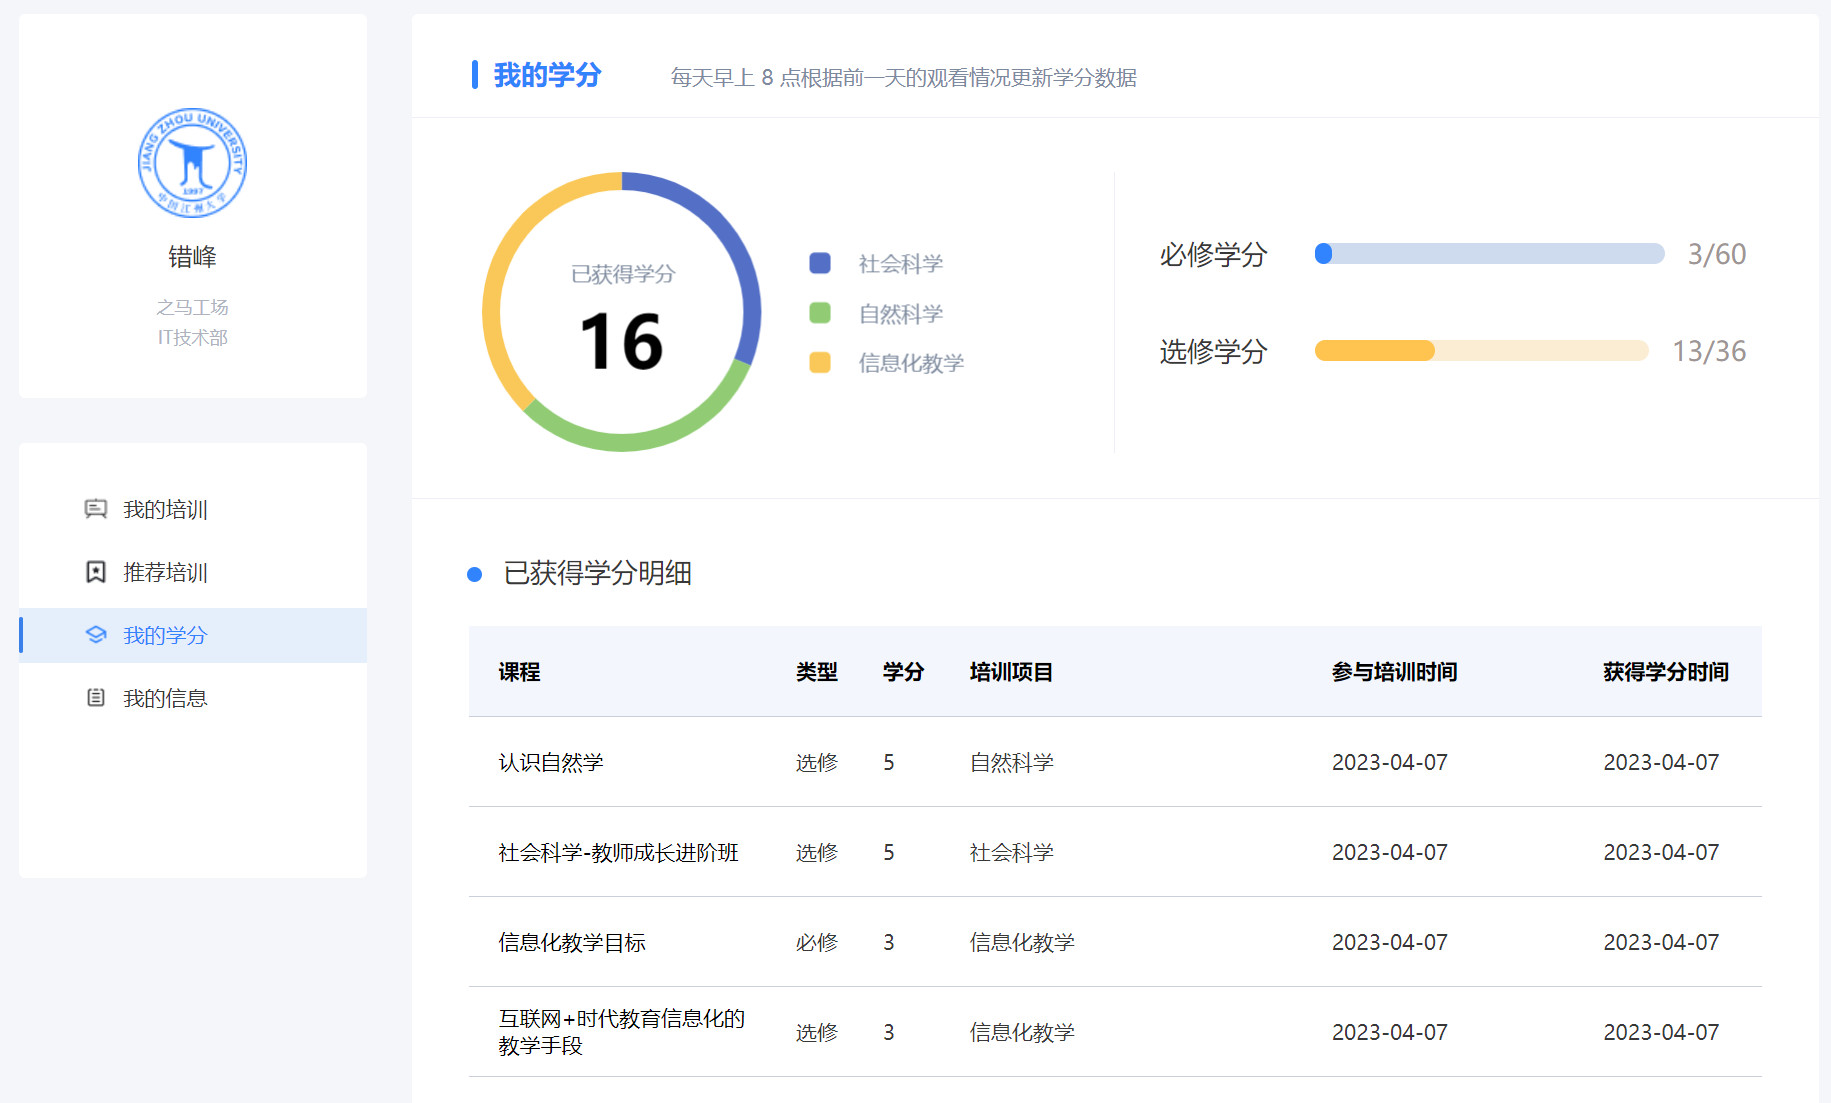Click the 学分 column header

point(903,672)
